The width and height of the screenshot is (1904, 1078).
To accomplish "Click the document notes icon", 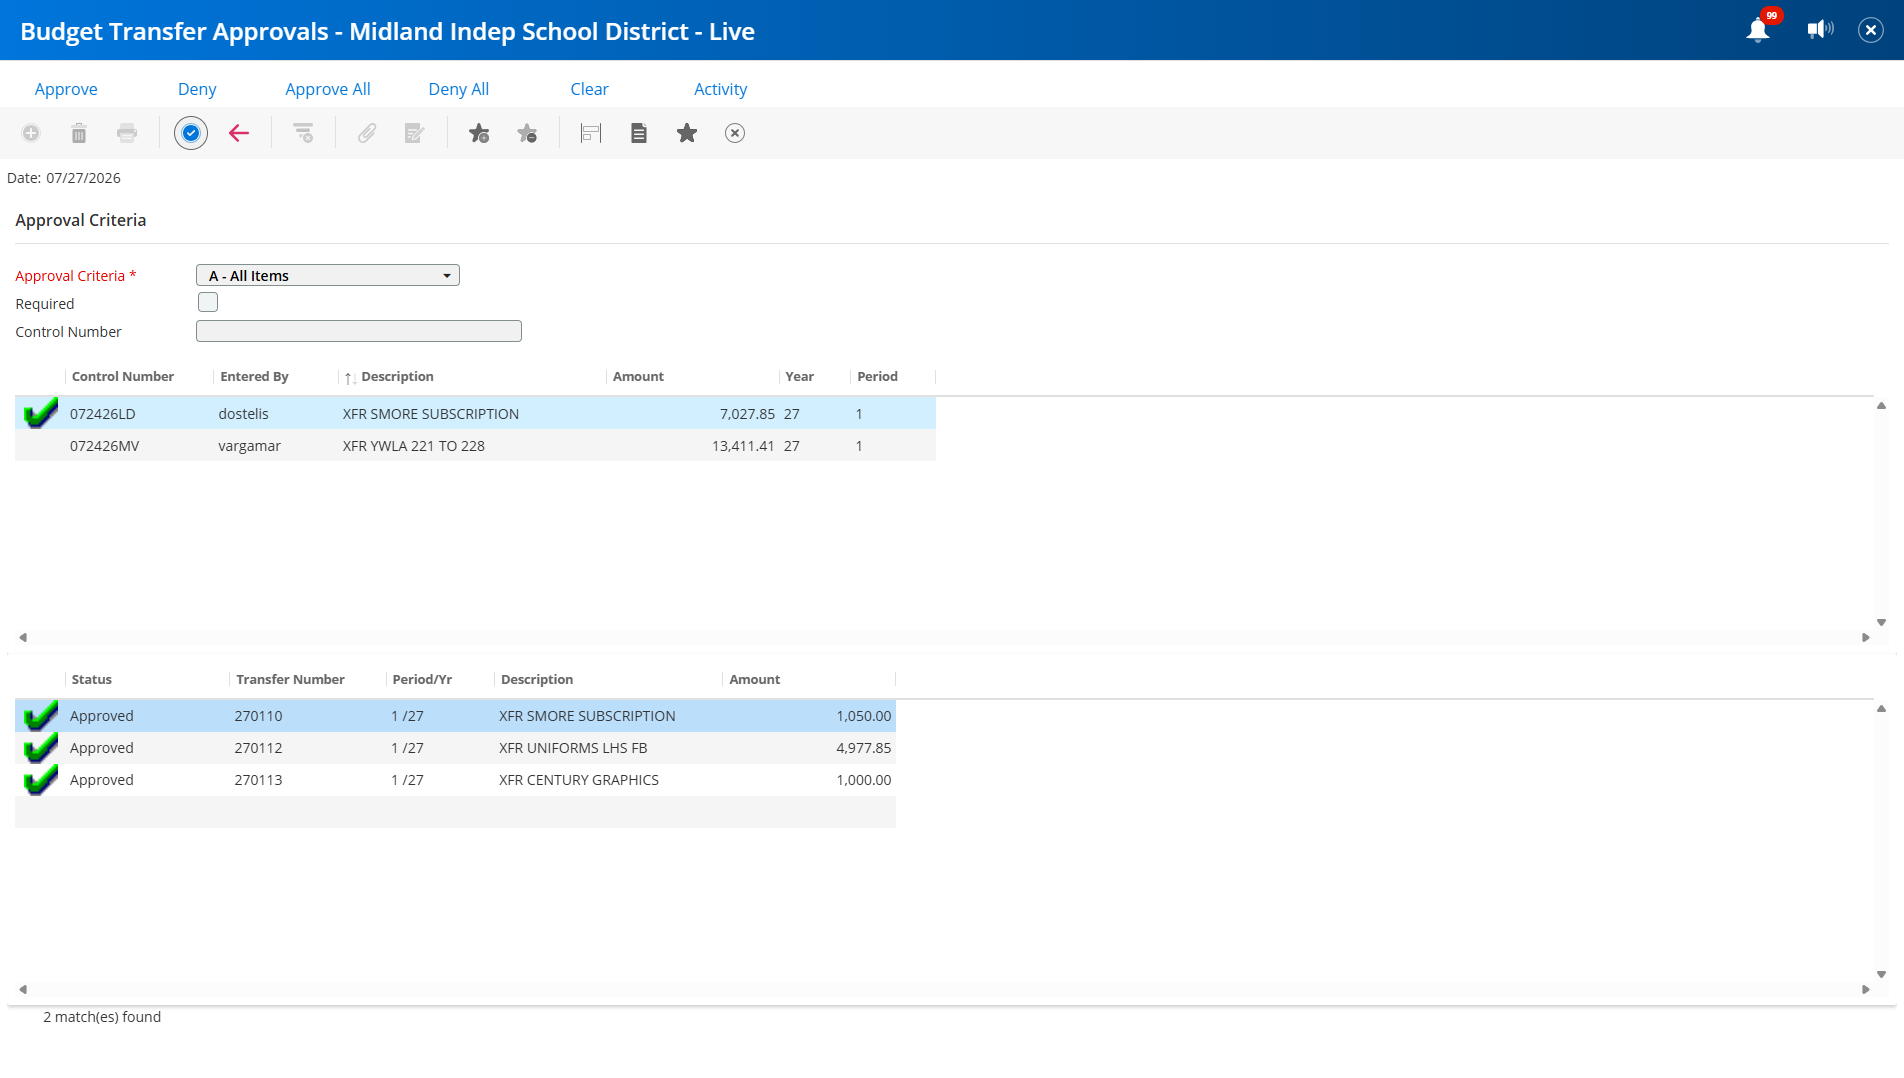I will click(639, 133).
